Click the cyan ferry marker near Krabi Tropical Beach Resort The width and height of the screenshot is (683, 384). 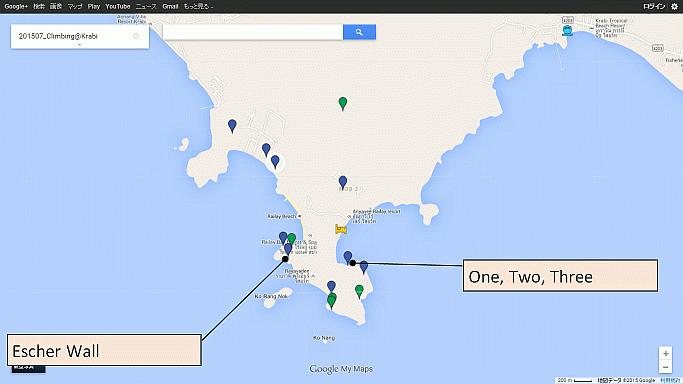pyautogui.click(x=567, y=30)
